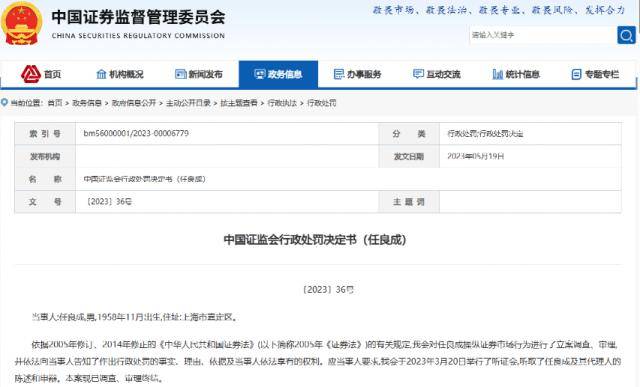Image resolution: width=640 pixels, height=387 pixels.
Task: Open 行政处罚 breadcrumb link
Action: pyautogui.click(x=322, y=103)
